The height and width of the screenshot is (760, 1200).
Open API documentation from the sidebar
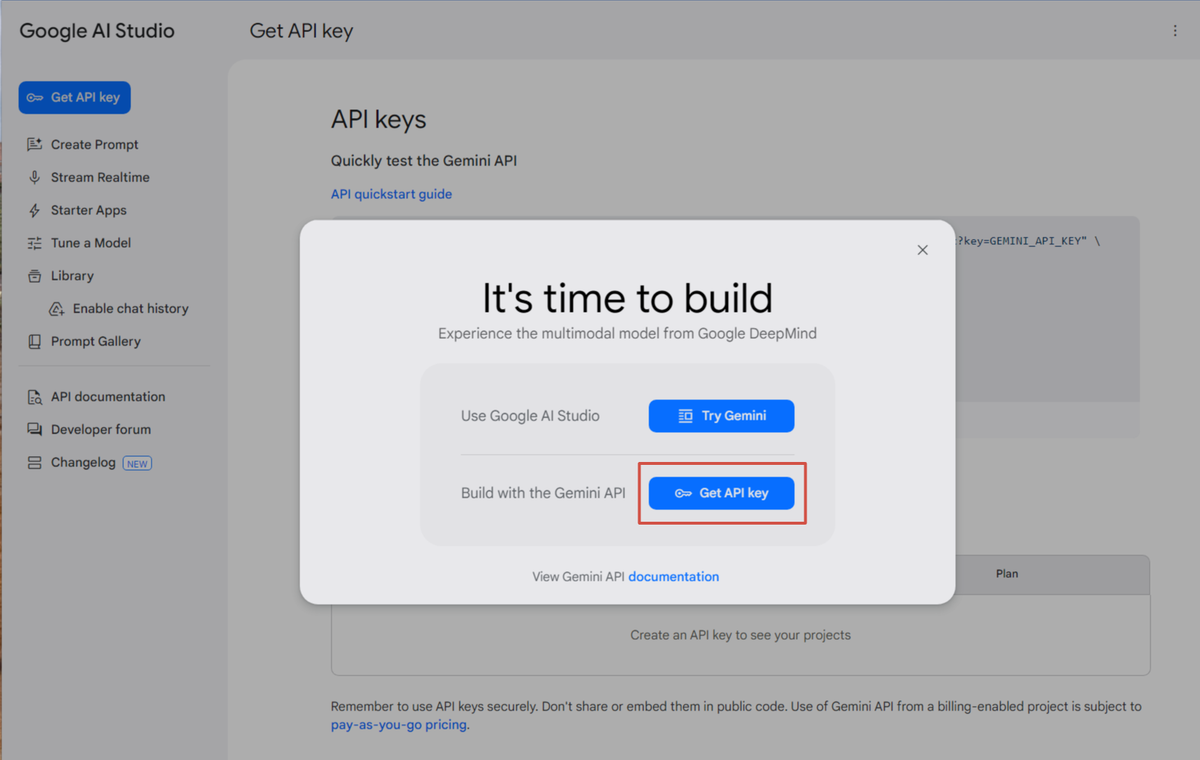point(108,397)
